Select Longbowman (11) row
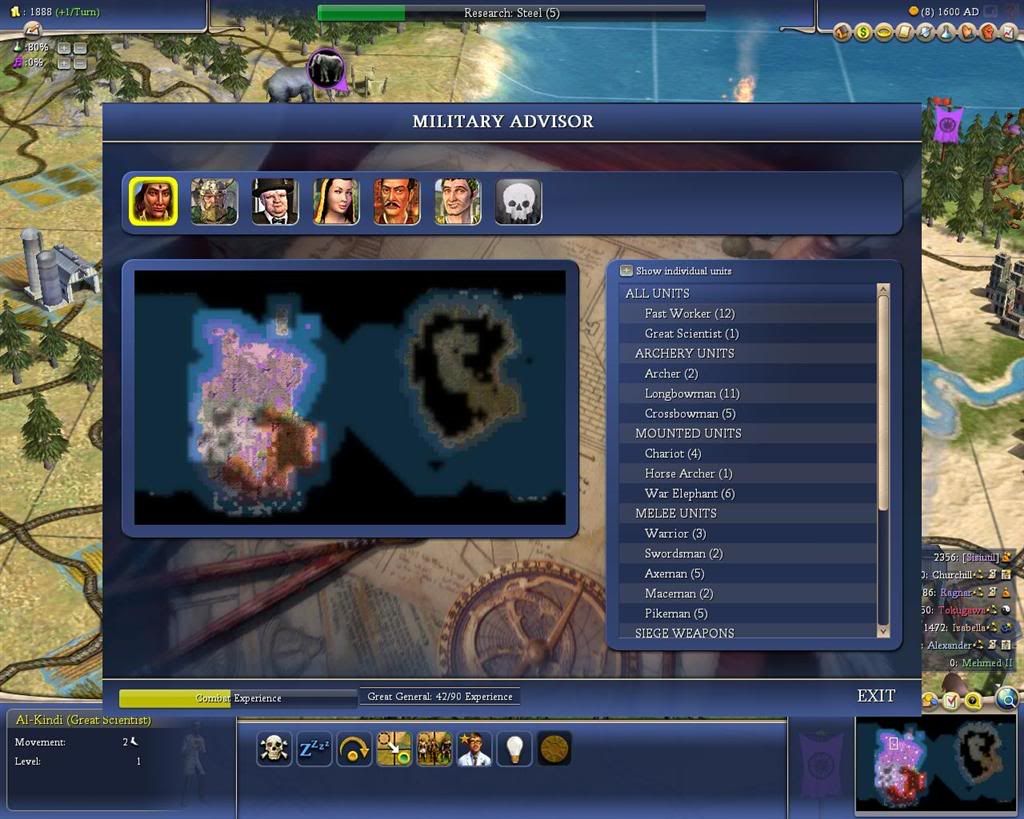This screenshot has height=819, width=1024. pos(748,393)
